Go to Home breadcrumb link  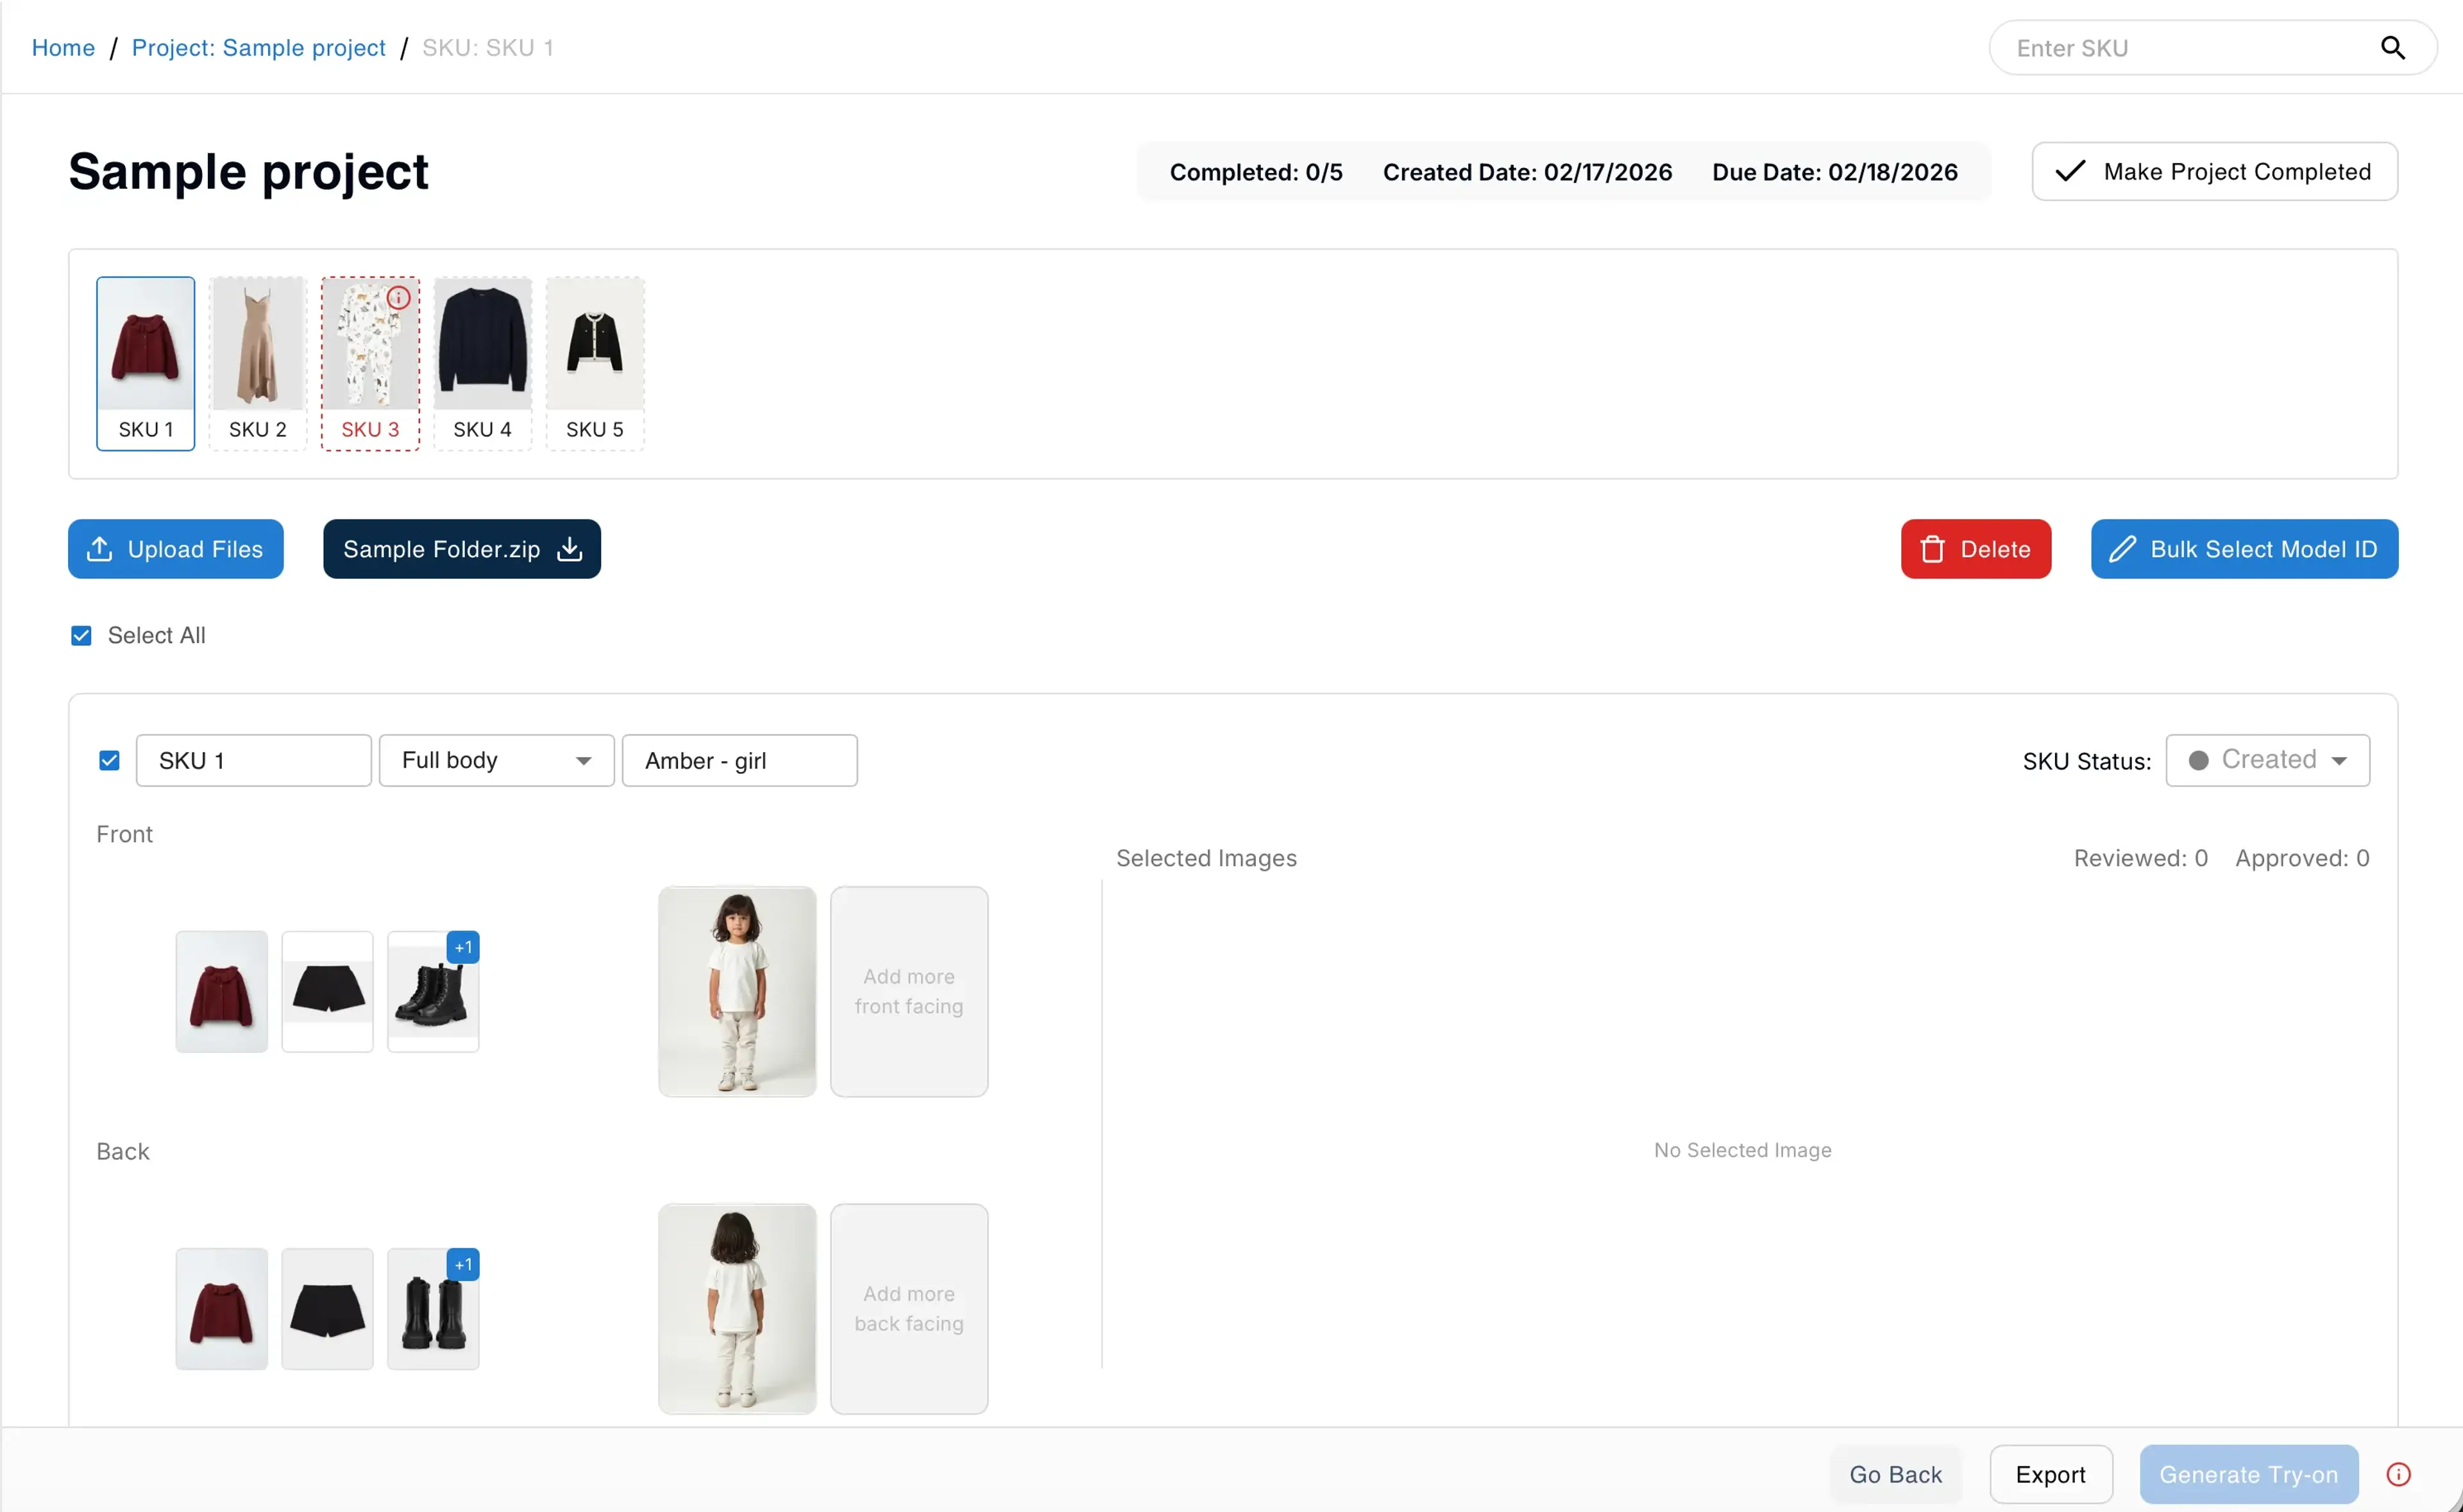point(63,47)
